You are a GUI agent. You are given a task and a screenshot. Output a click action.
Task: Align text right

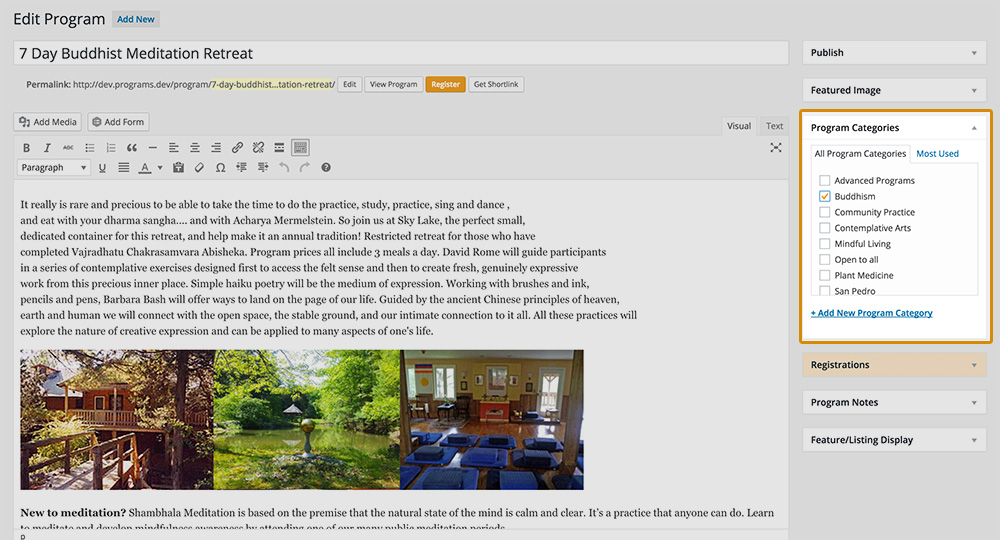tap(216, 147)
